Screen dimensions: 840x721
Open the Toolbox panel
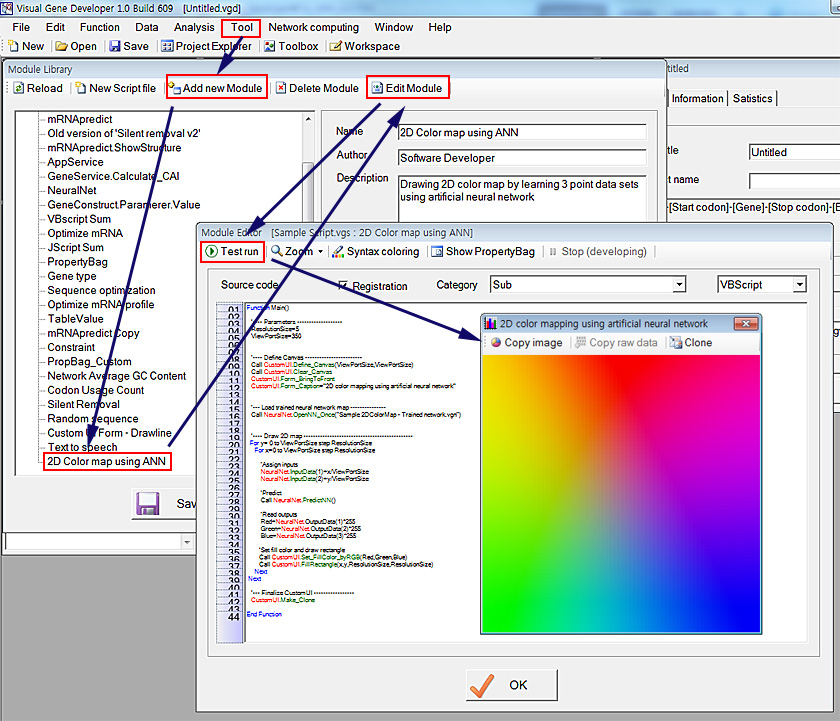click(291, 46)
